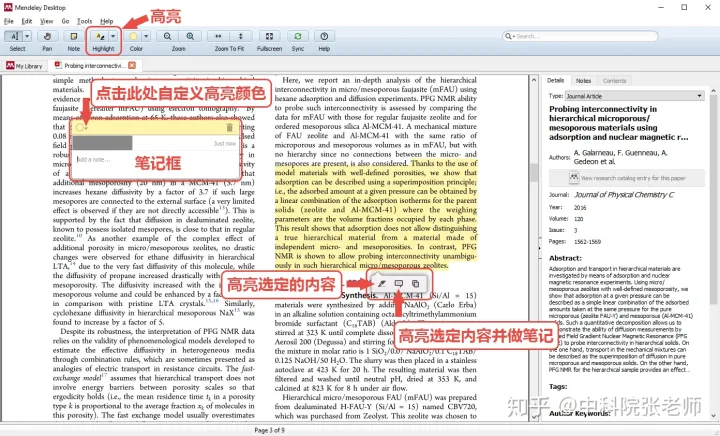Highlight selection using popup marker icon
This screenshot has height=436, width=720.
point(382,284)
